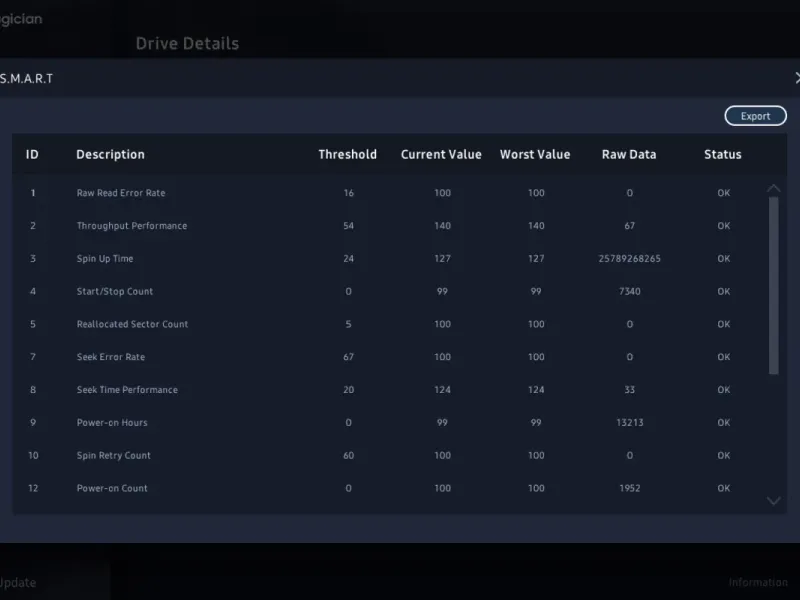Click current value 140 for Throughput Performance
This screenshot has height=600, width=800.
(x=442, y=226)
